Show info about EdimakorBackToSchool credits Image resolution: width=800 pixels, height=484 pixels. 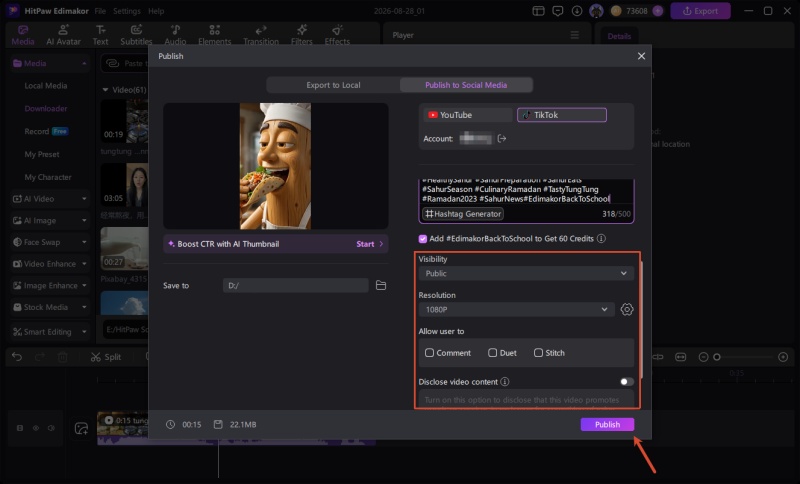click(602, 238)
